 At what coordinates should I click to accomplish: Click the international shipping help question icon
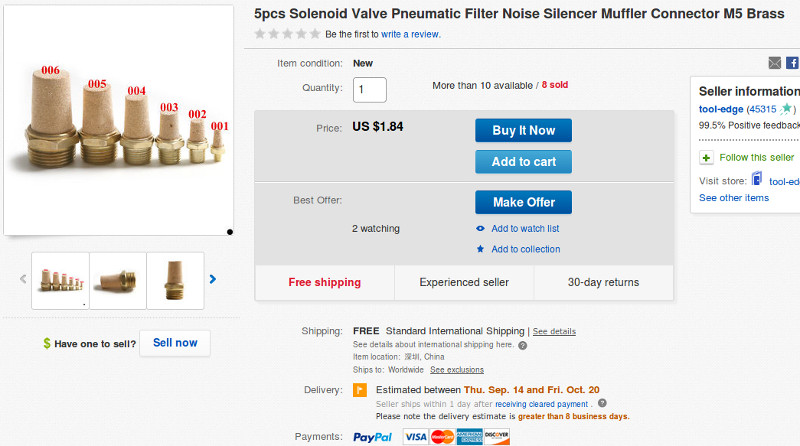click(523, 345)
